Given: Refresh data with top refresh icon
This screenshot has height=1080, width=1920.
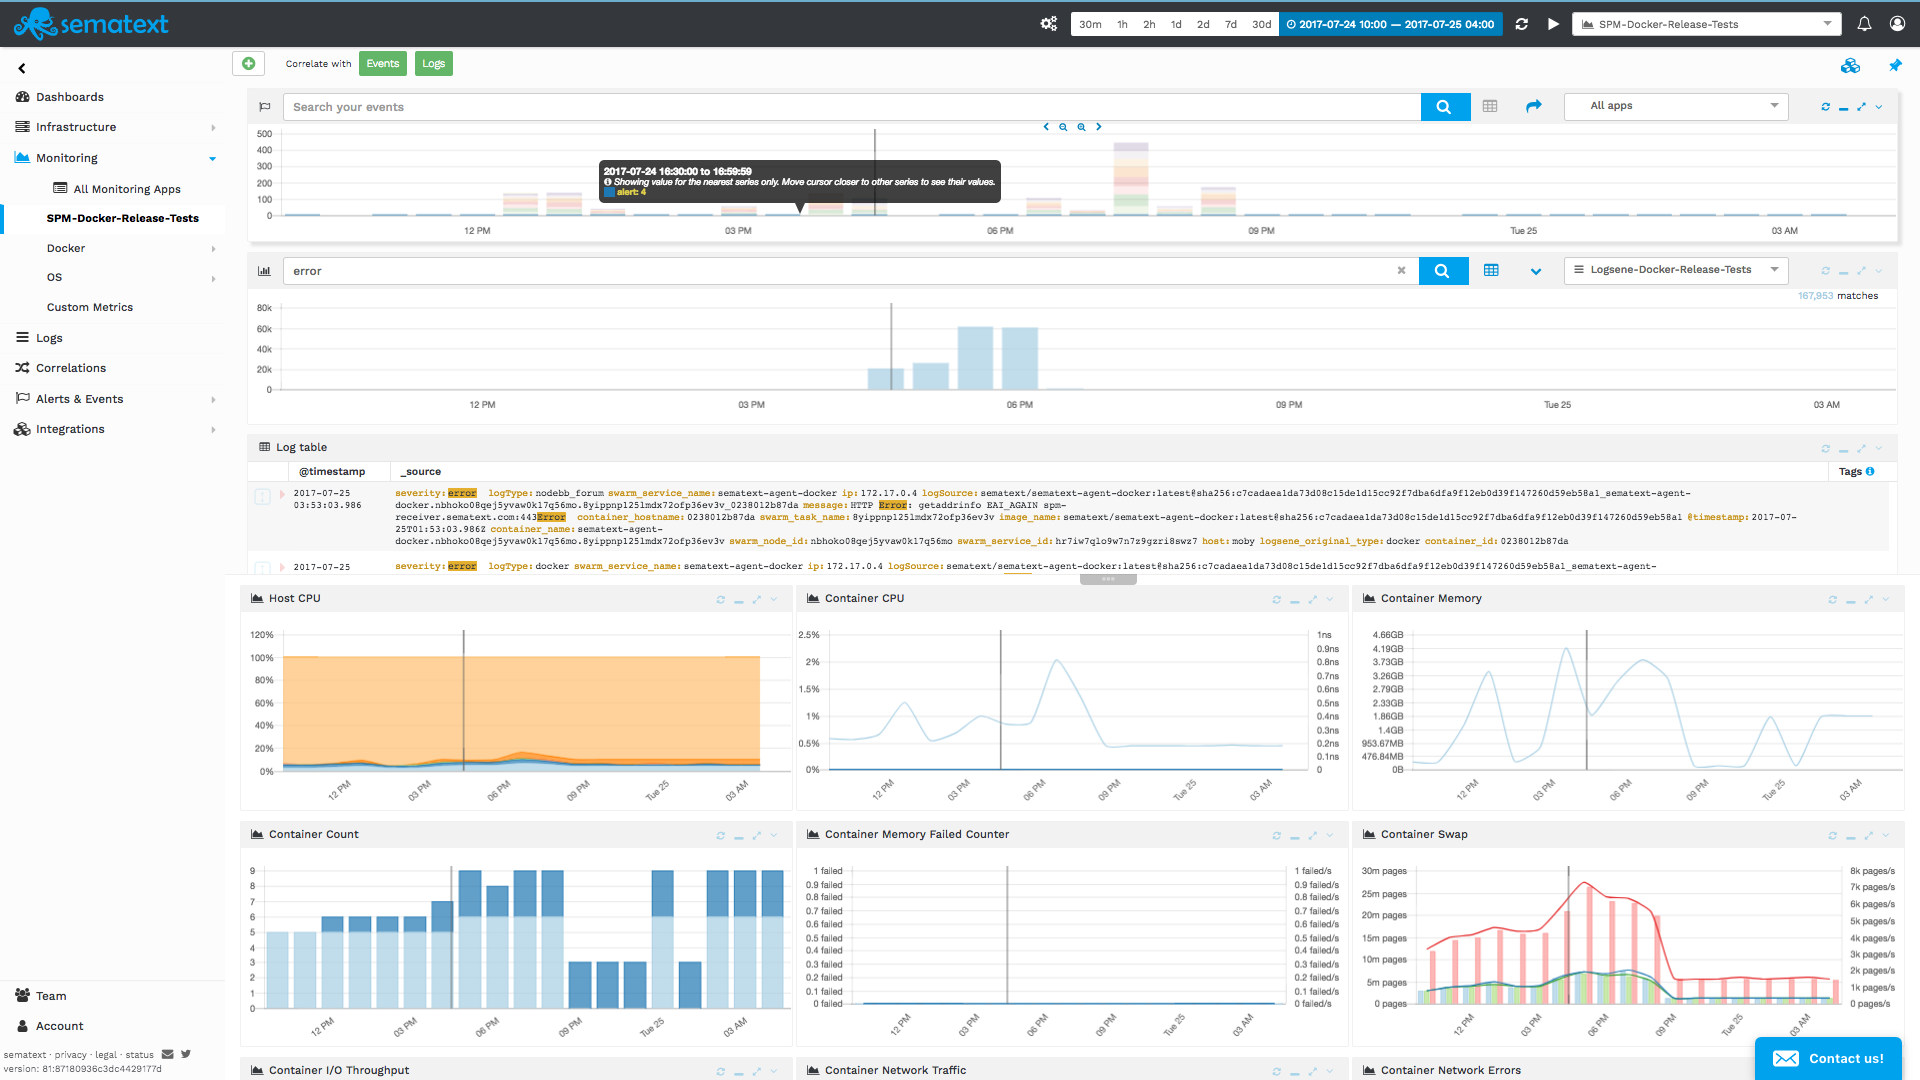Looking at the screenshot, I should coord(1522,24).
